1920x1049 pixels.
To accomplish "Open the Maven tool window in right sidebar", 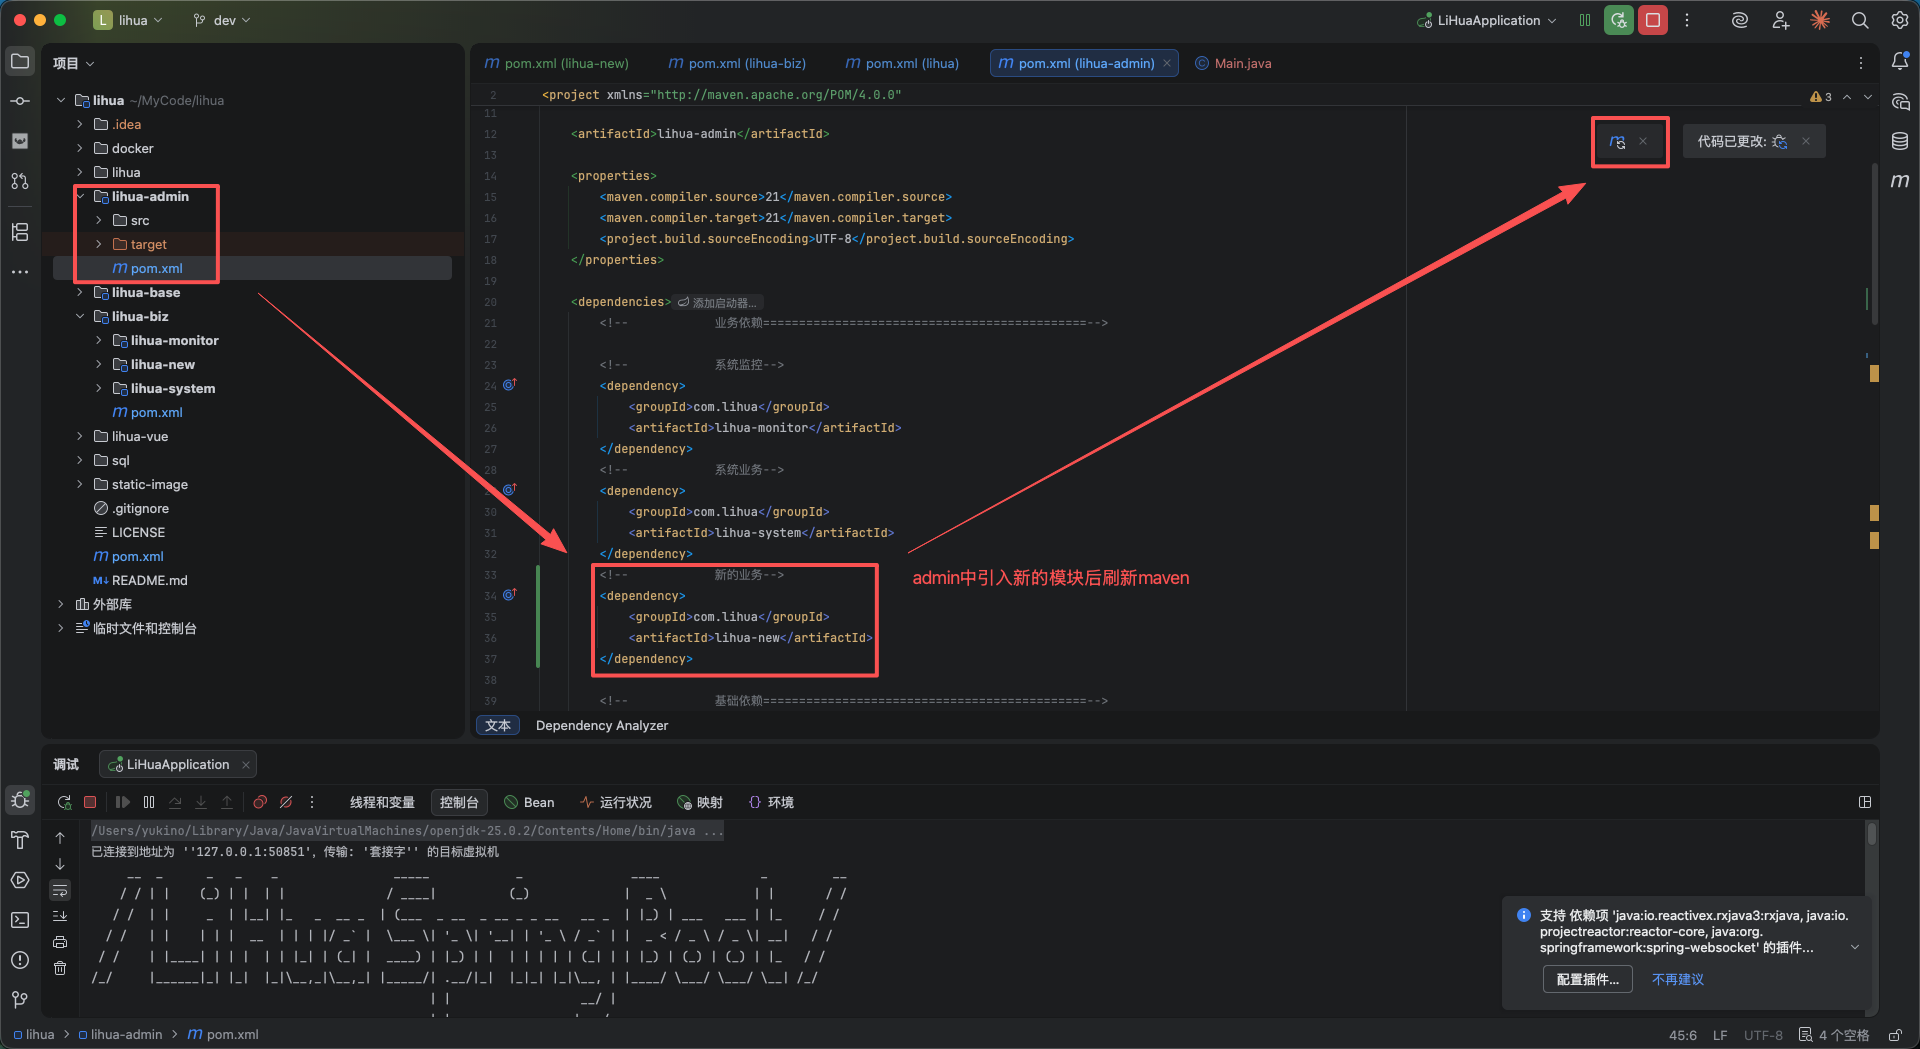I will pos(1900,181).
